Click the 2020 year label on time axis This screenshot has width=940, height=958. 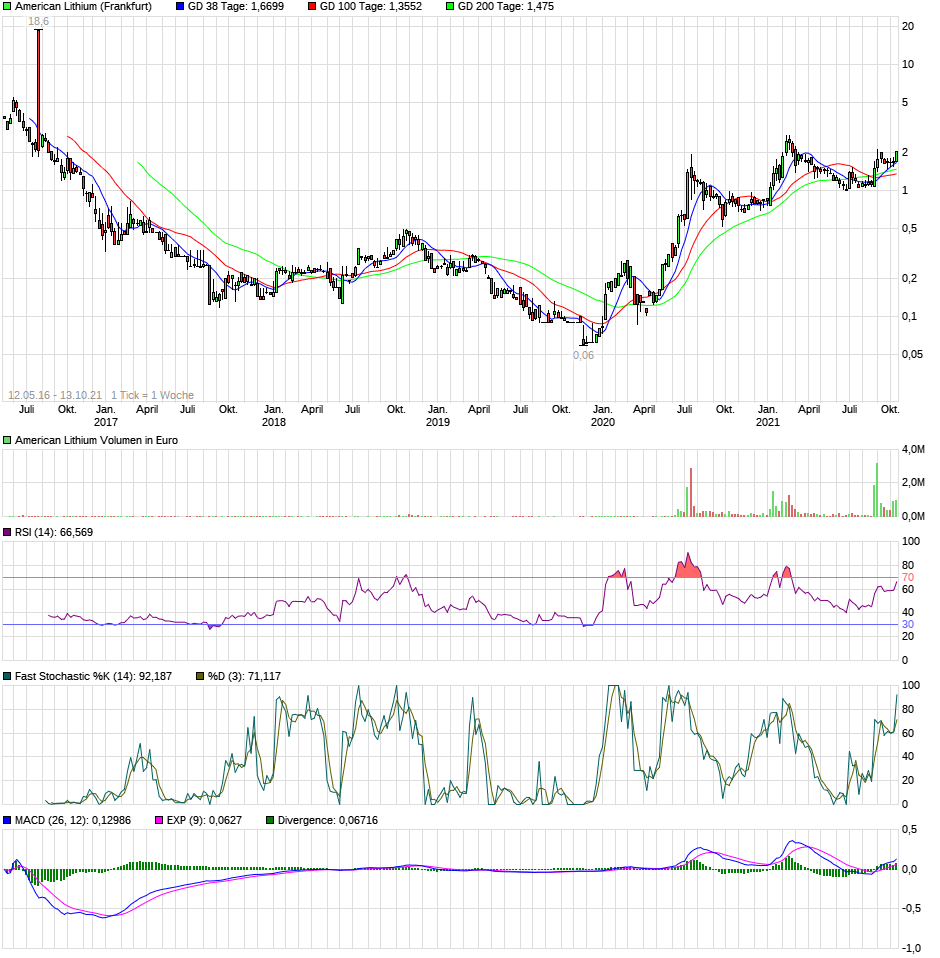click(604, 423)
